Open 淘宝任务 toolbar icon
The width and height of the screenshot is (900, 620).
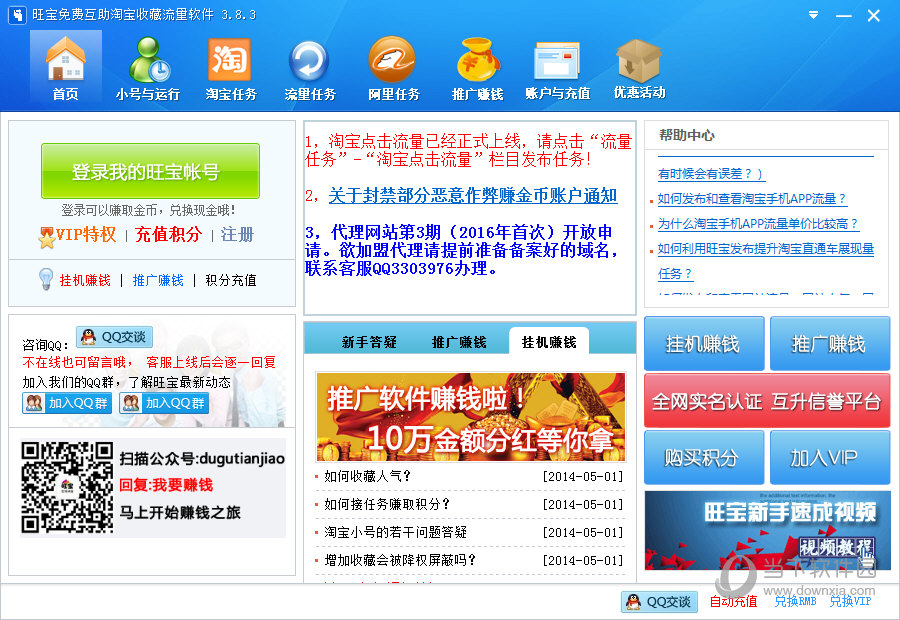tap(231, 68)
